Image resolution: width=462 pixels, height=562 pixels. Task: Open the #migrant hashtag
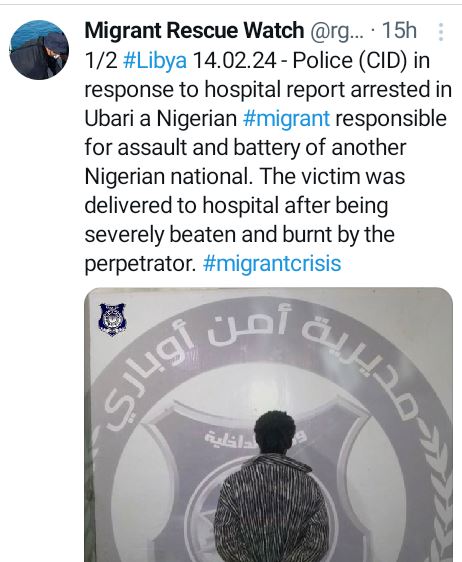point(286,119)
